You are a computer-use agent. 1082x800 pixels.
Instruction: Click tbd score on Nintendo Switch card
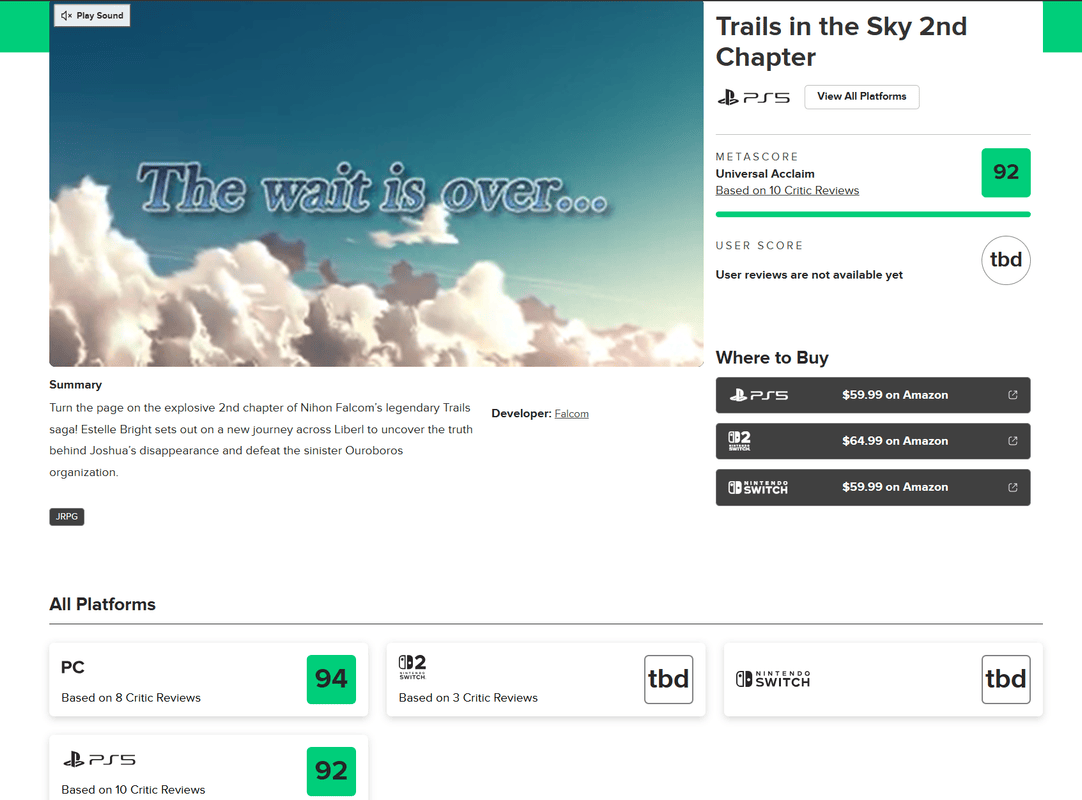pos(1005,679)
